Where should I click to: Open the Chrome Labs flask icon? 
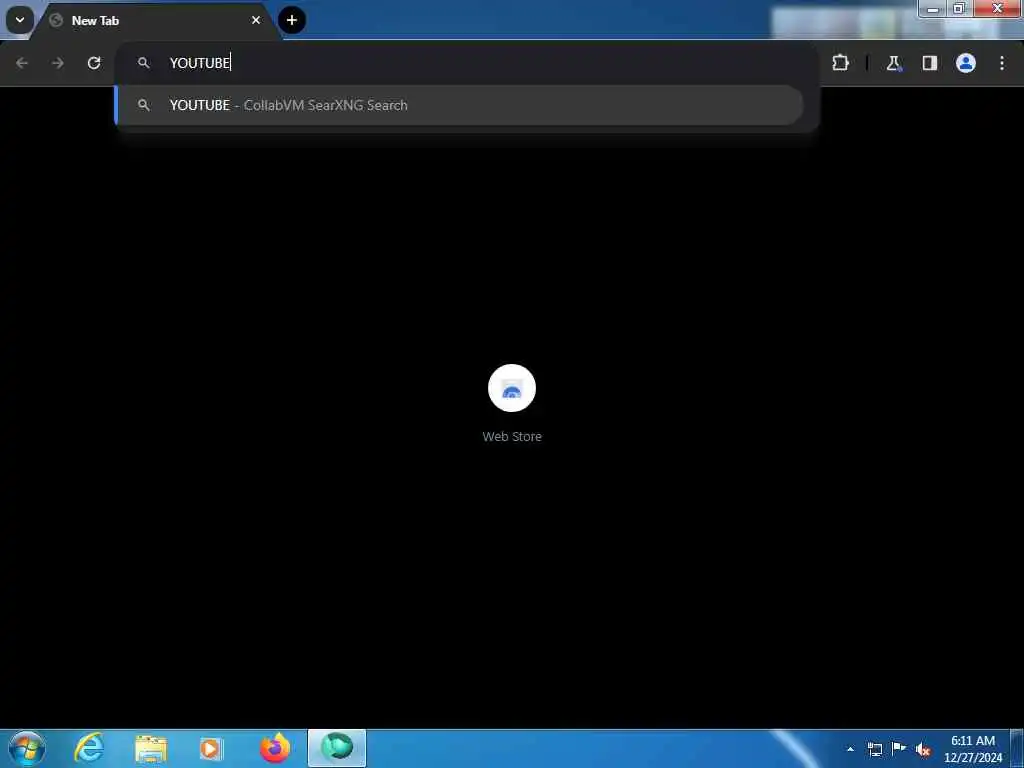893,63
